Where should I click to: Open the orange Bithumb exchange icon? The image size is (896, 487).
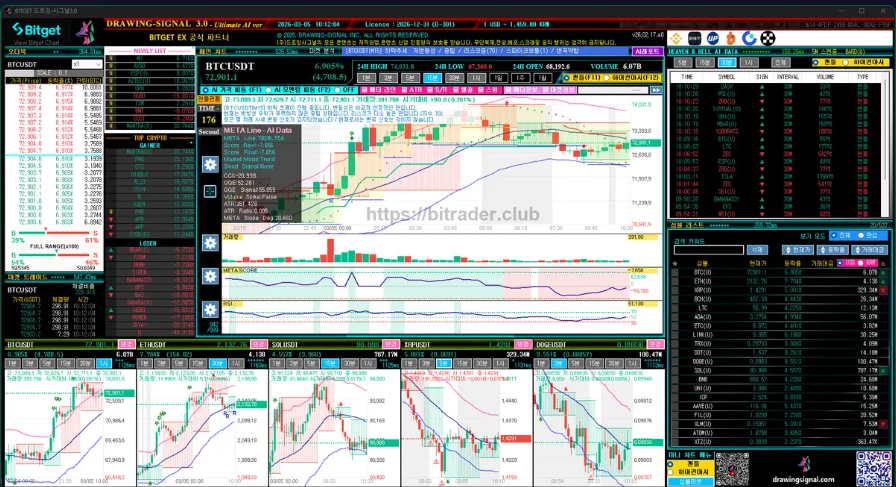pos(731,38)
